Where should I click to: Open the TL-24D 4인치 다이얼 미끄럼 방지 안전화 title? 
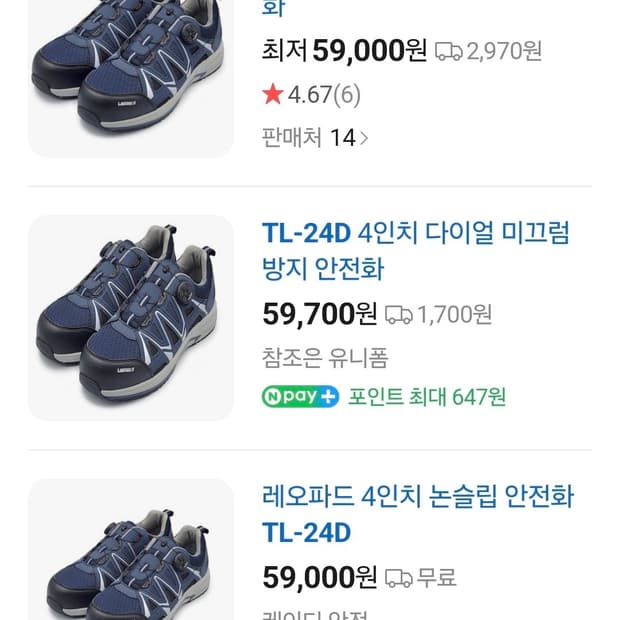416,251
